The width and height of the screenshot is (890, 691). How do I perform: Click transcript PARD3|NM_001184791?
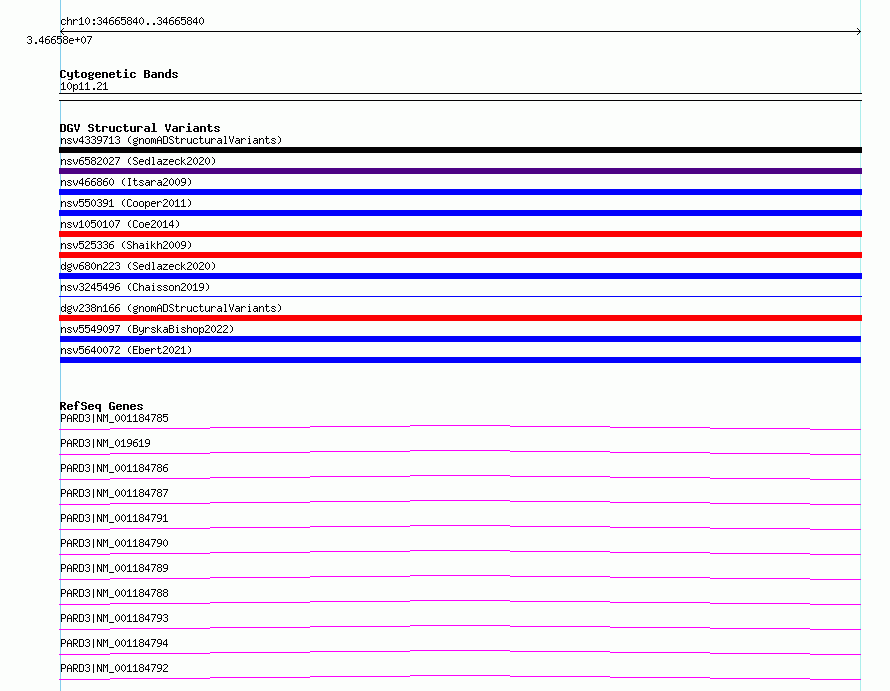point(114,518)
